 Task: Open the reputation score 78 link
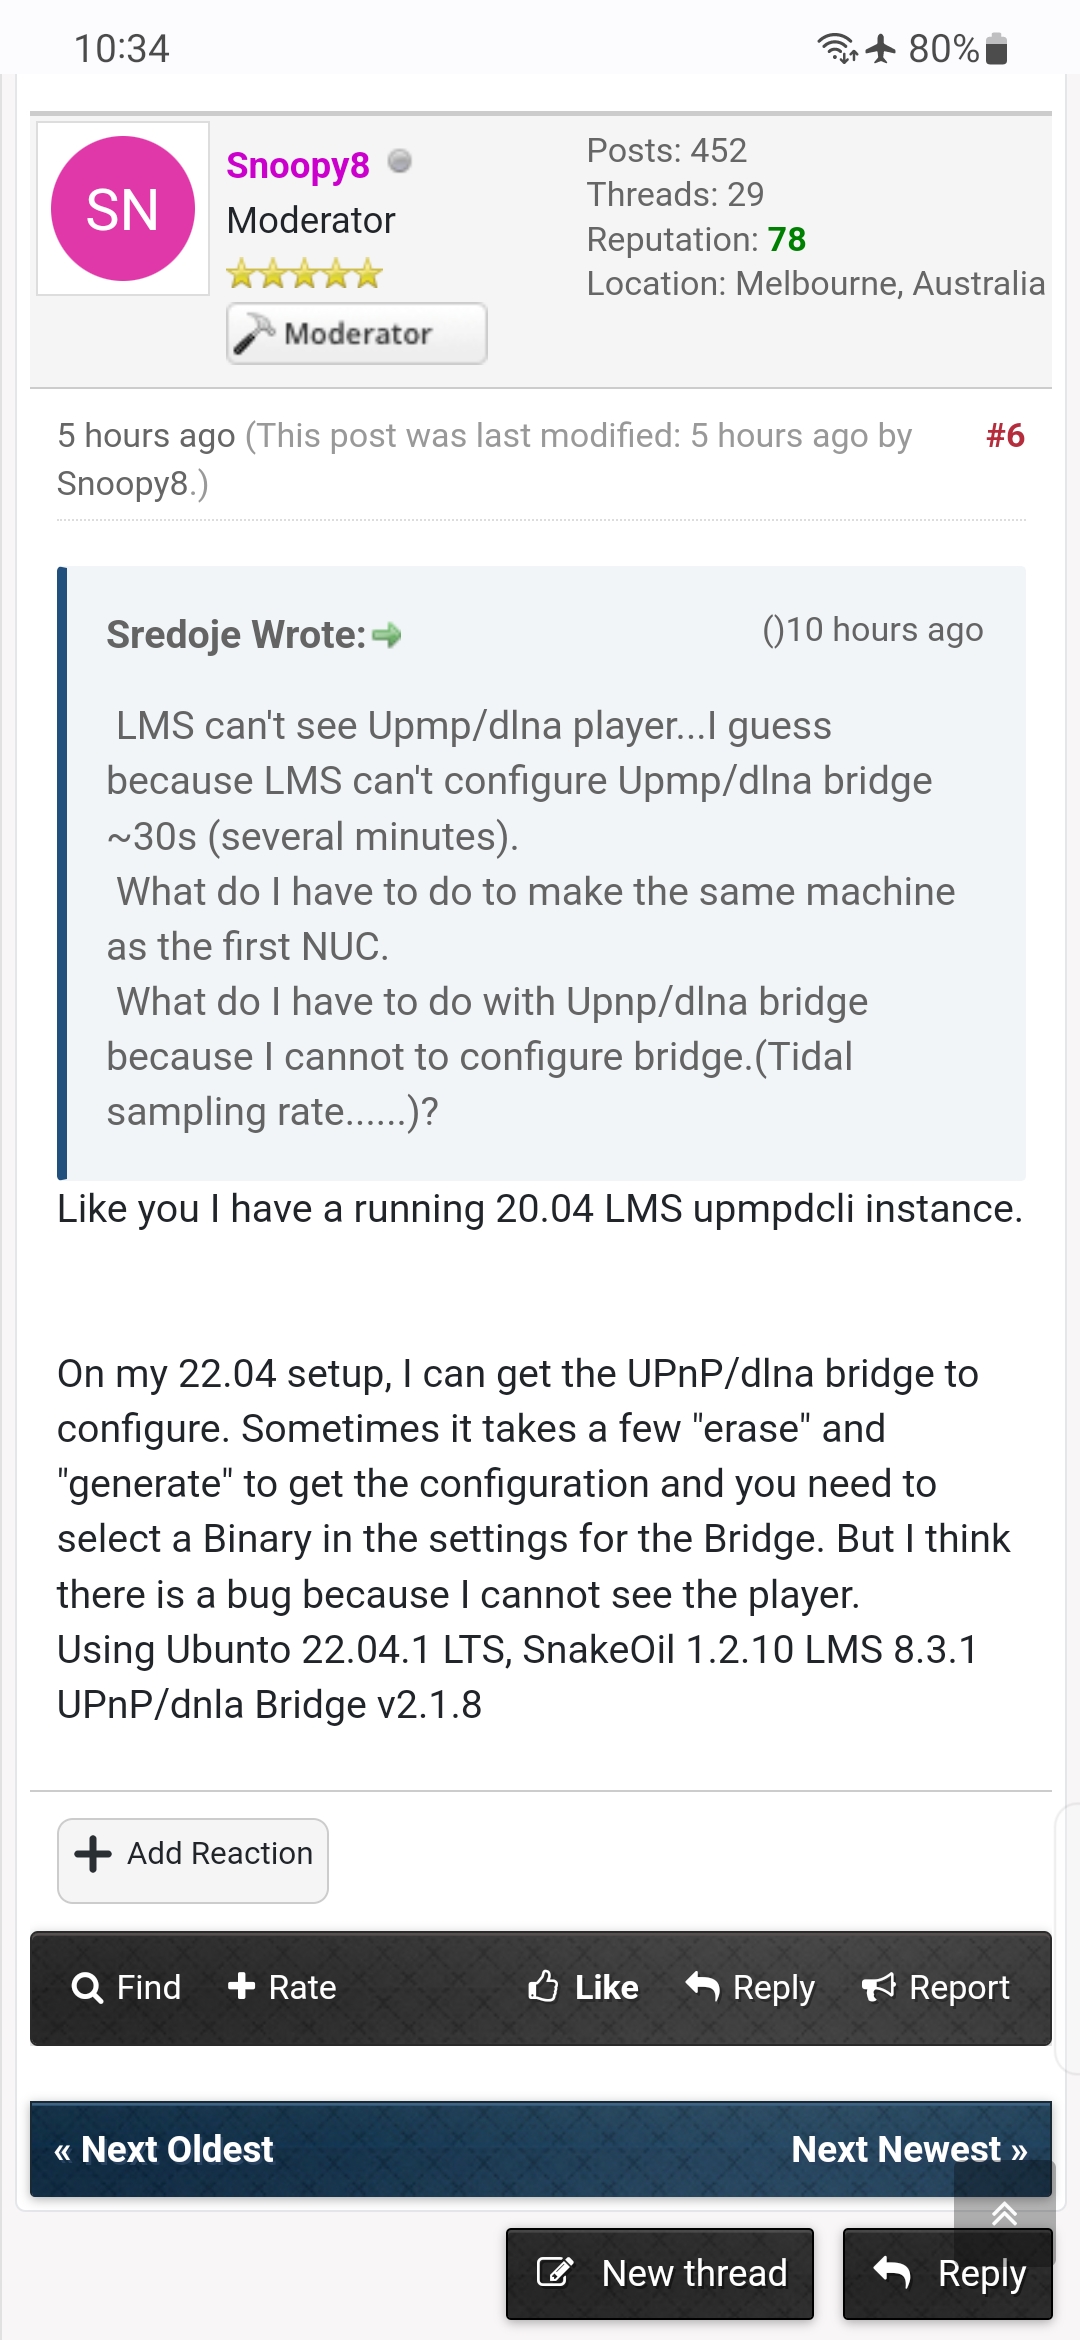[787, 239]
